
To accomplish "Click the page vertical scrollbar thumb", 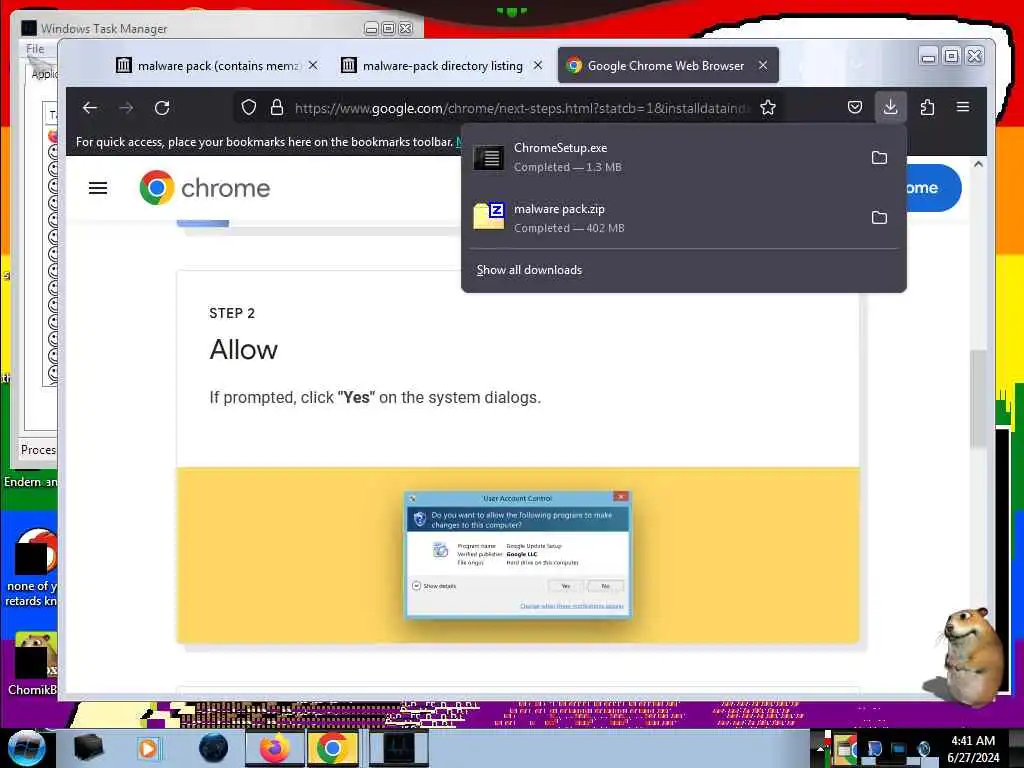I will (978, 398).
